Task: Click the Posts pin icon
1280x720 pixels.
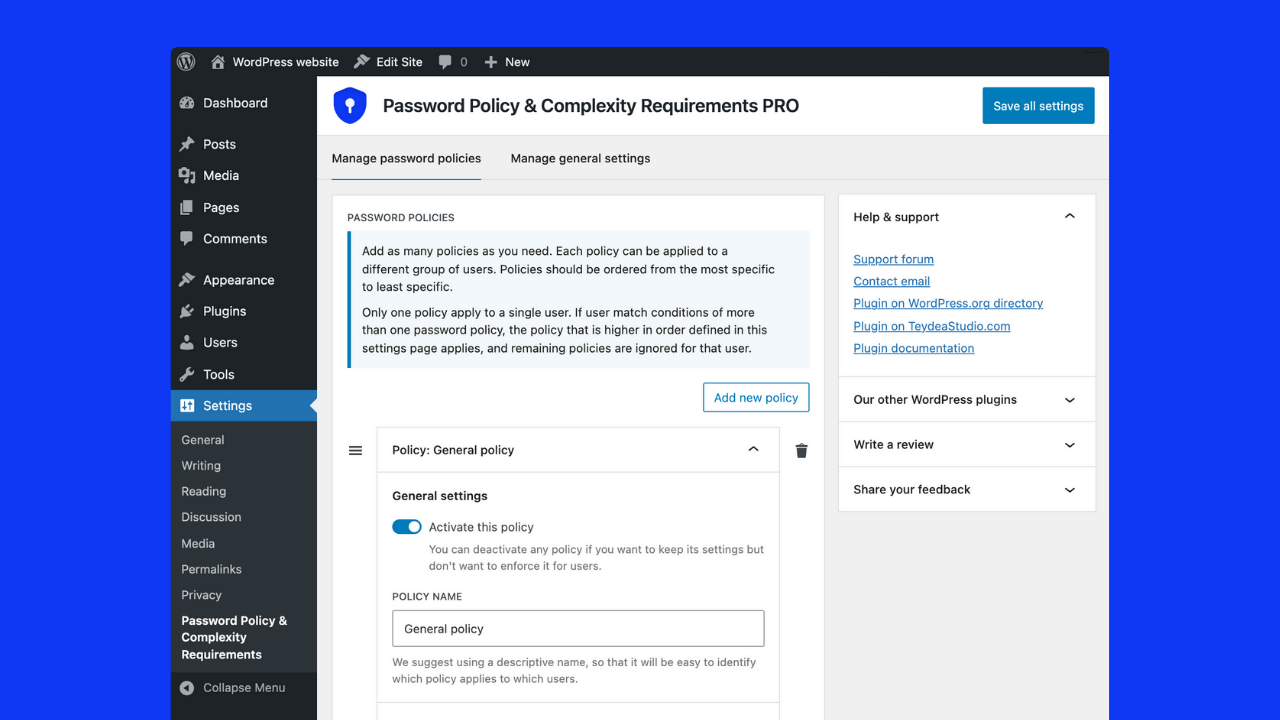Action: click(187, 144)
